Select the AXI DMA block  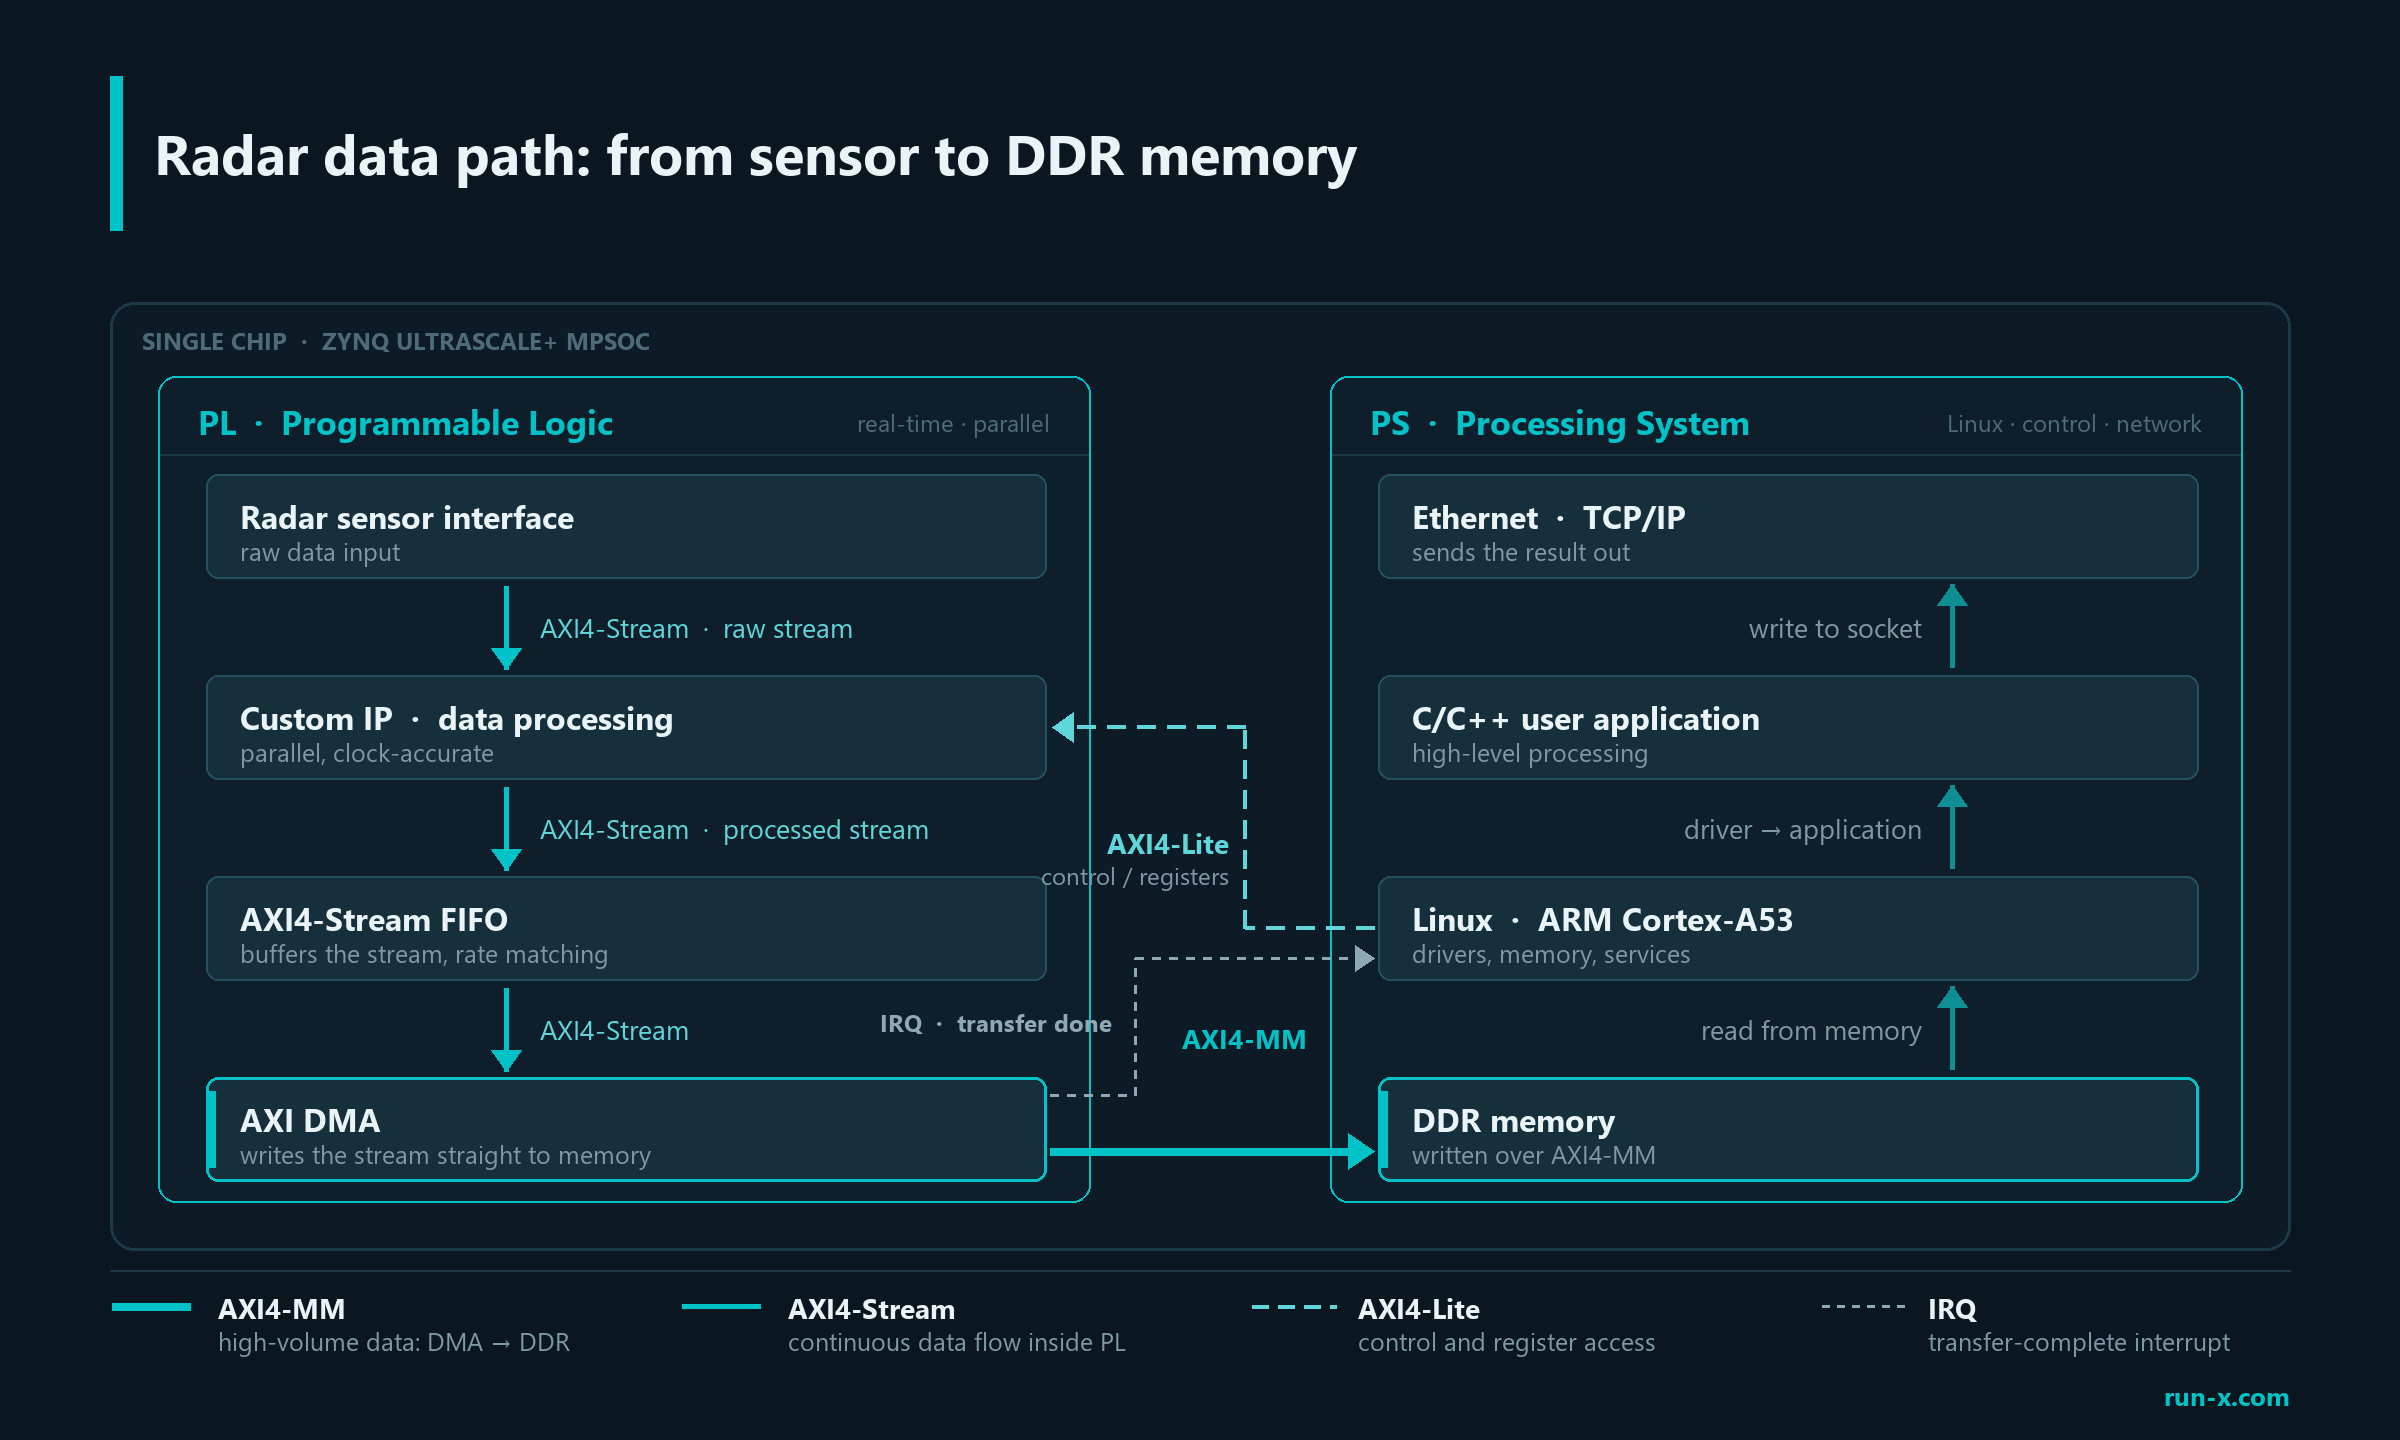tap(626, 1130)
